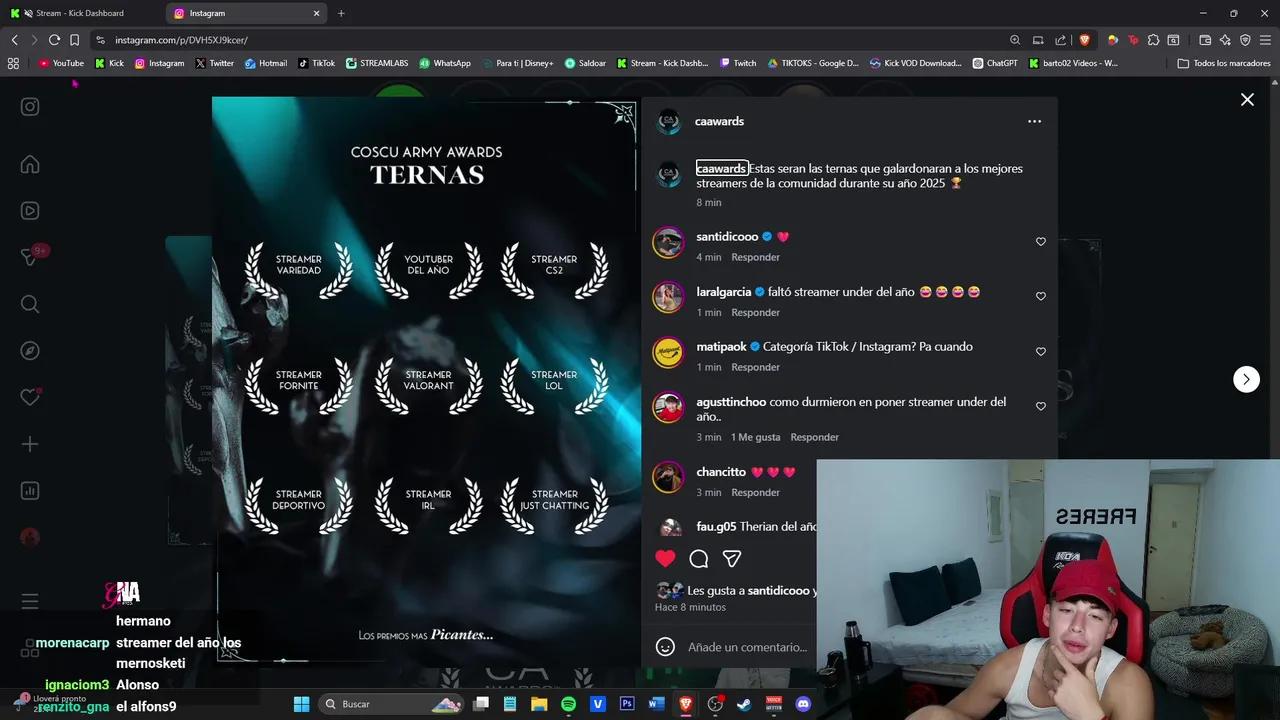Open Kick bookmark
This screenshot has width=1280, height=720.
tap(109, 63)
